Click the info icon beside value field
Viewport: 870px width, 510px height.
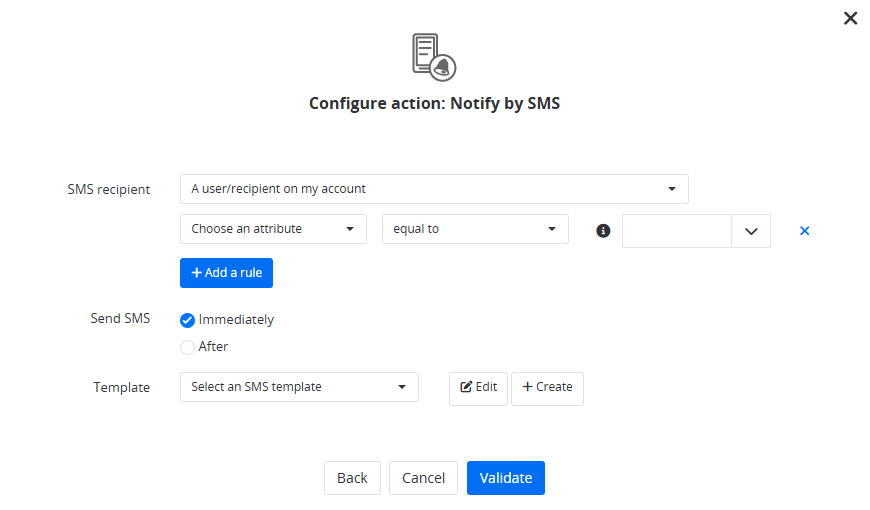pyautogui.click(x=603, y=230)
